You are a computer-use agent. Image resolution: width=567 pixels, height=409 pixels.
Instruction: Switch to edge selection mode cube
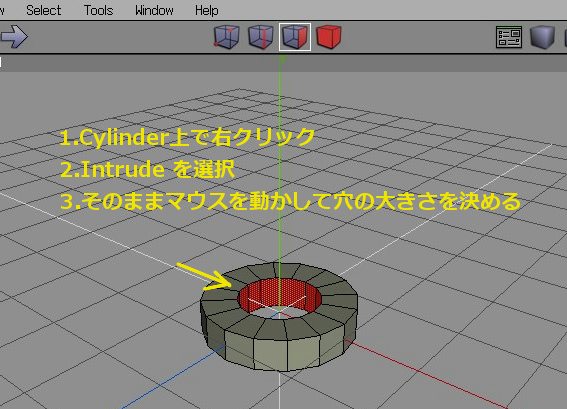[260, 37]
